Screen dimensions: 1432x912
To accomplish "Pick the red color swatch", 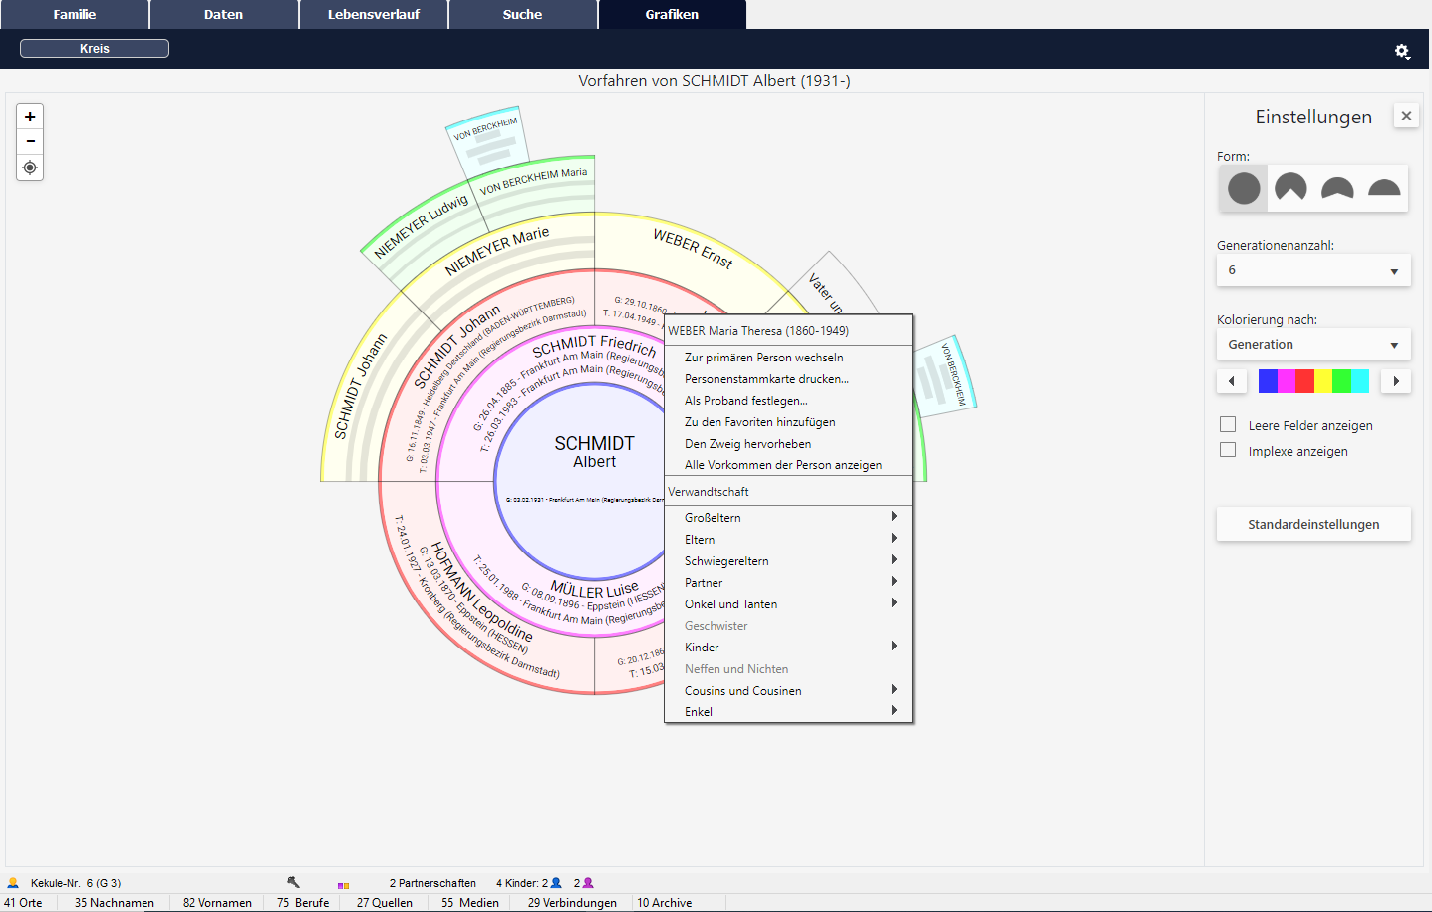I will click(1305, 381).
